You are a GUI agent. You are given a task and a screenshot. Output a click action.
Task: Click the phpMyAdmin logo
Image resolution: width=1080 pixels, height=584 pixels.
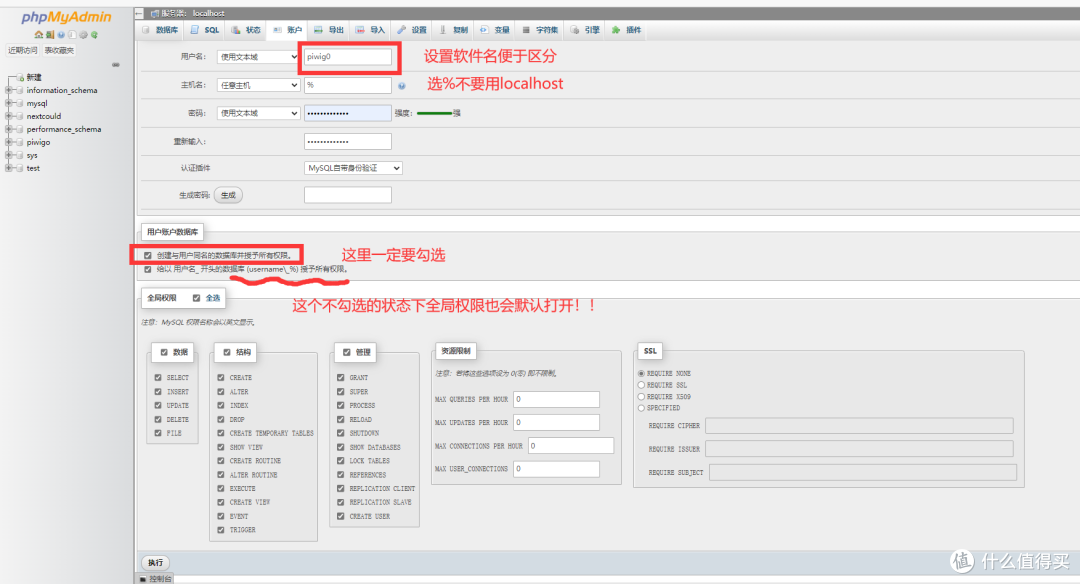coord(66,17)
